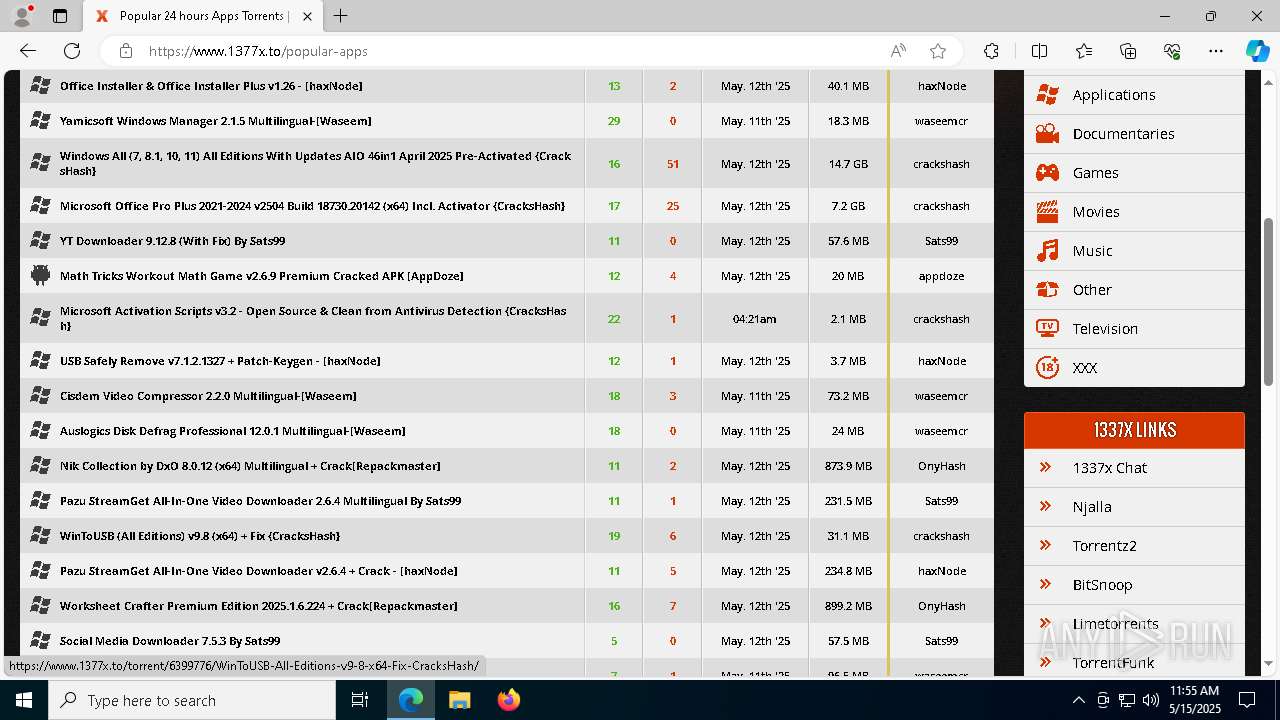Select the Popular 24 hours Apps Torrents tab
Screen dimensions: 1280x720
(203, 16)
